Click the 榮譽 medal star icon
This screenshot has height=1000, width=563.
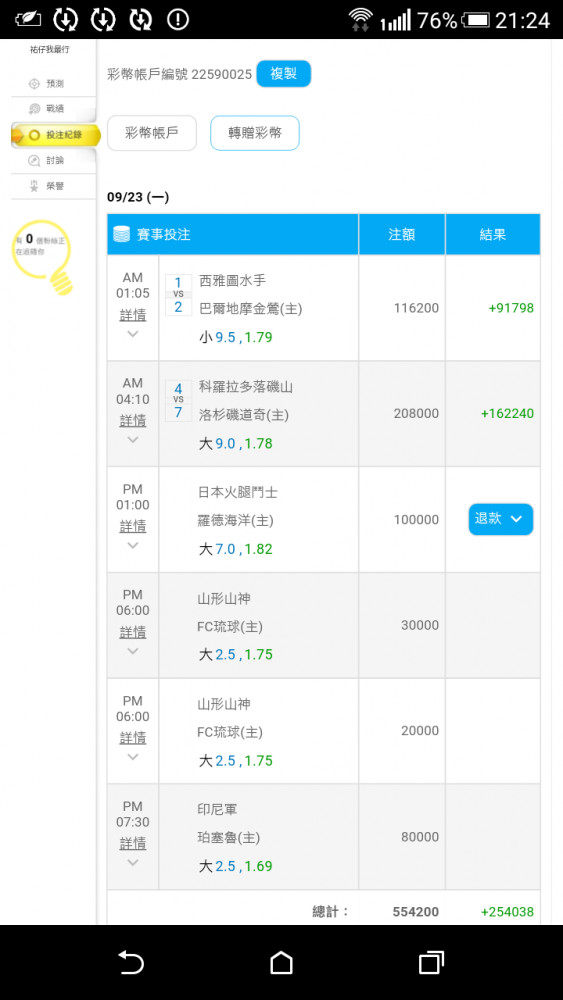34,186
